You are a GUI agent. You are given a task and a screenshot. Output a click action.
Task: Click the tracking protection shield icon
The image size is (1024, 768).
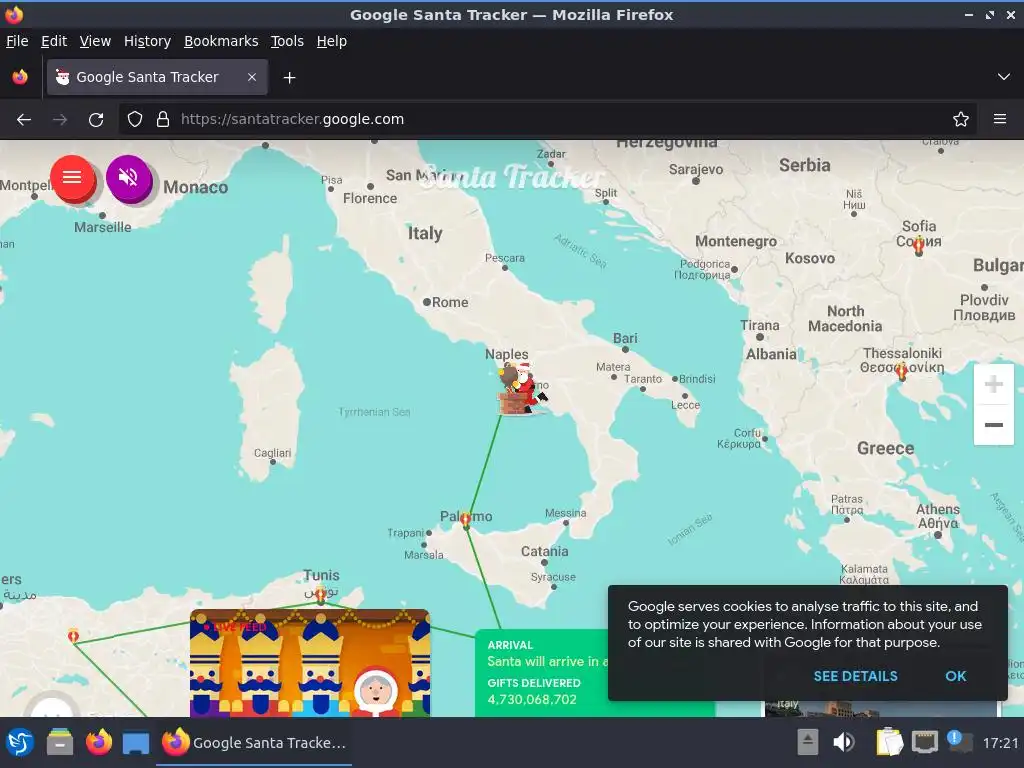(x=135, y=120)
